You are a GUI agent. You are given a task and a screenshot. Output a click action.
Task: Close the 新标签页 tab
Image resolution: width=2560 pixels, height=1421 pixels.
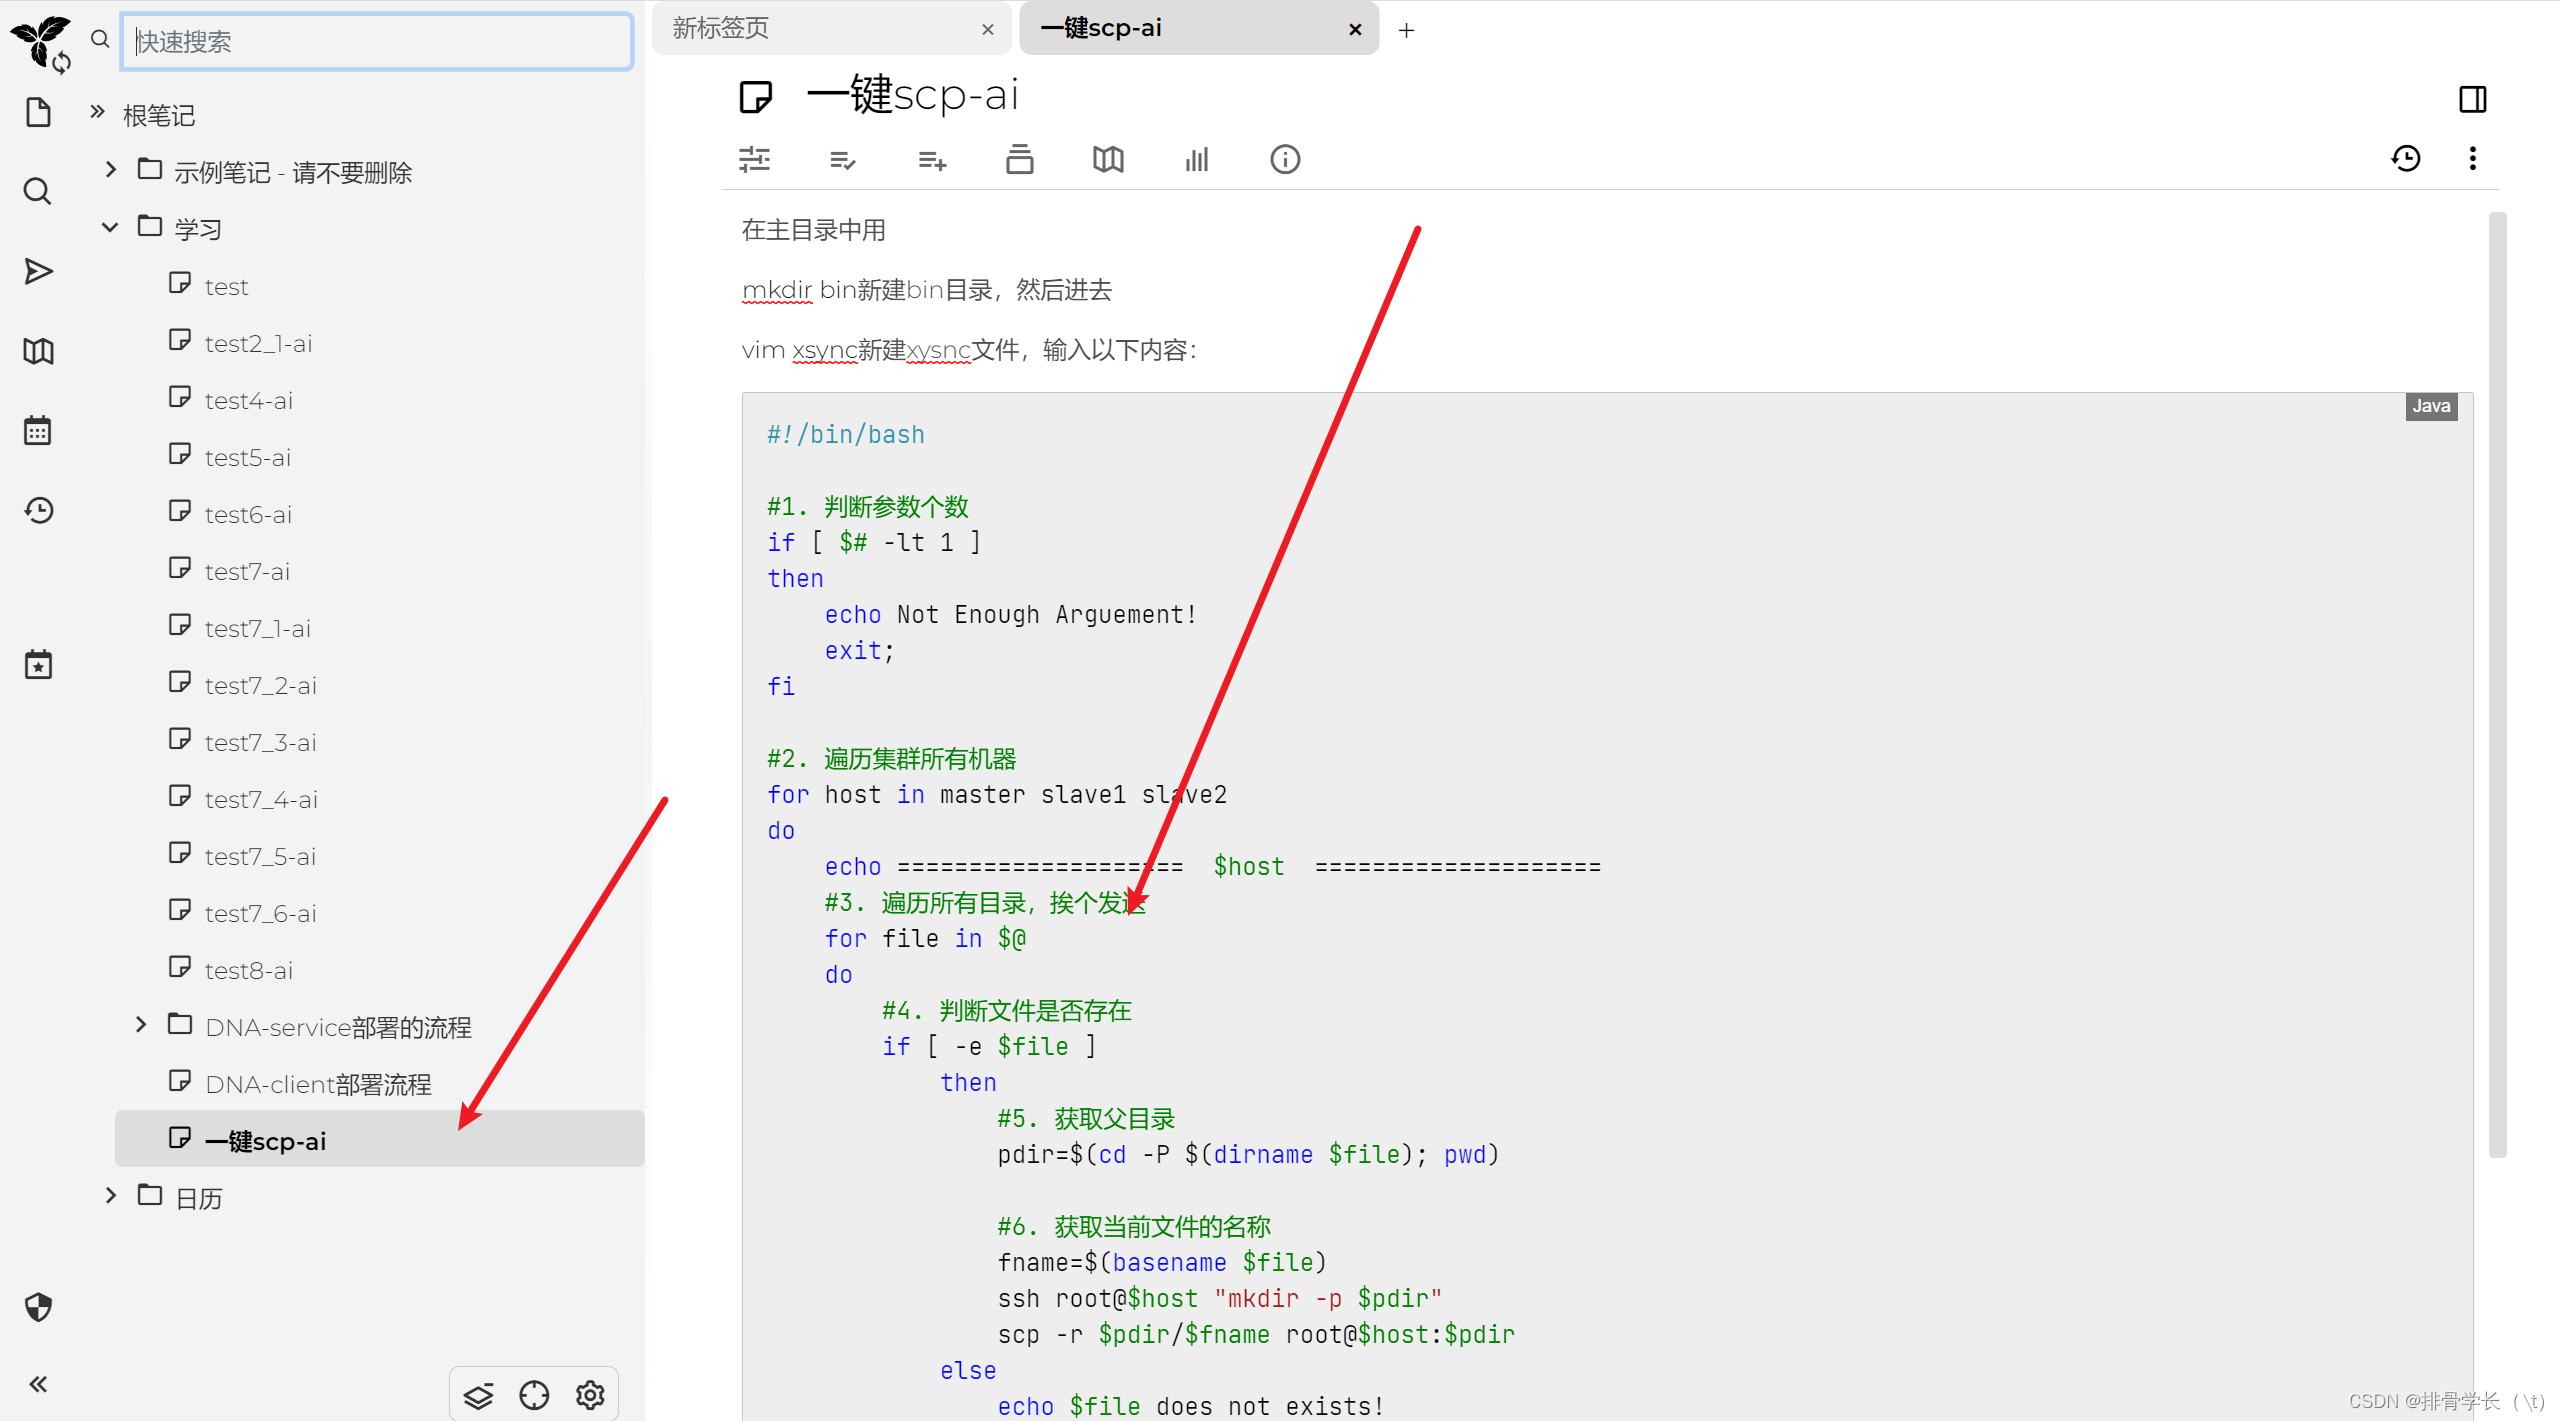988,29
